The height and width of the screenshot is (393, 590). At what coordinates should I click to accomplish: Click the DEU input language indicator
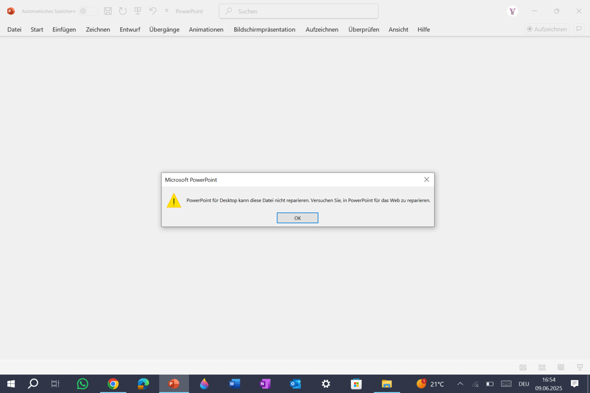click(x=524, y=384)
